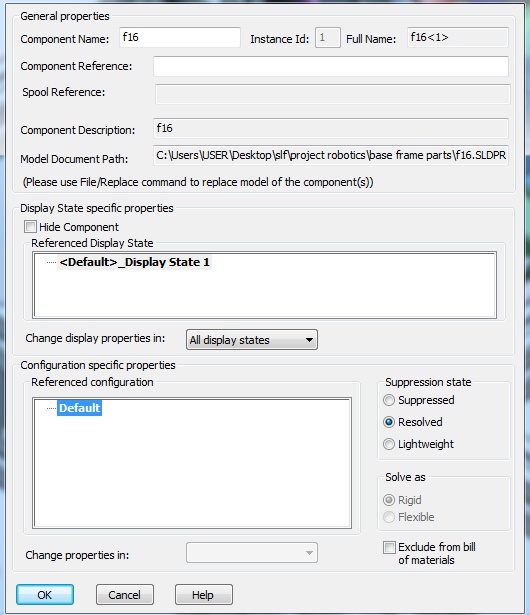Open the Change properties in dropdown
Viewport: 530px width, 615px height.
252,553
